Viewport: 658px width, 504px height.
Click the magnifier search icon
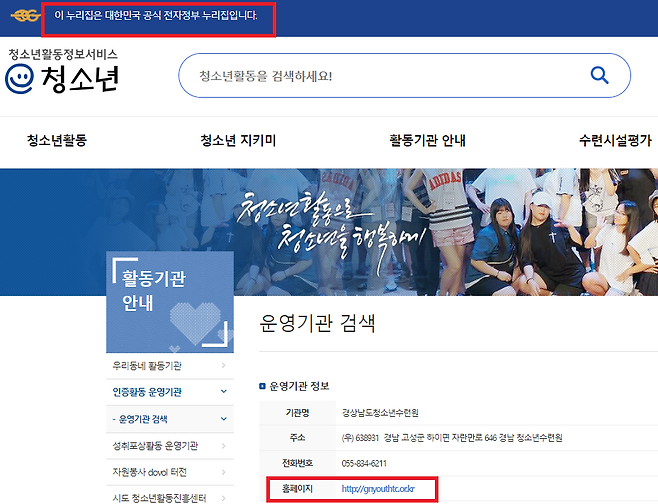click(x=599, y=76)
